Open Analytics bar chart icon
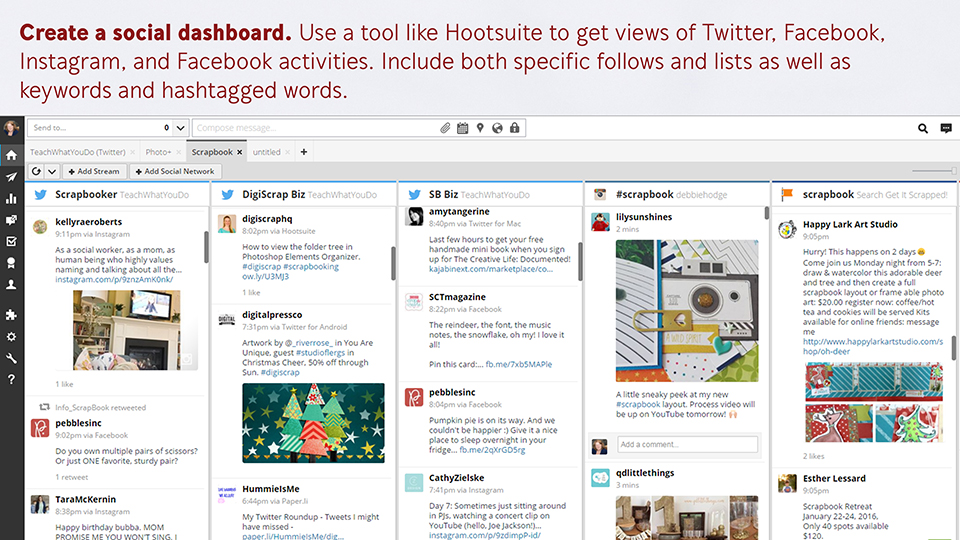Screen dimensions: 960x540 click(x=11, y=198)
